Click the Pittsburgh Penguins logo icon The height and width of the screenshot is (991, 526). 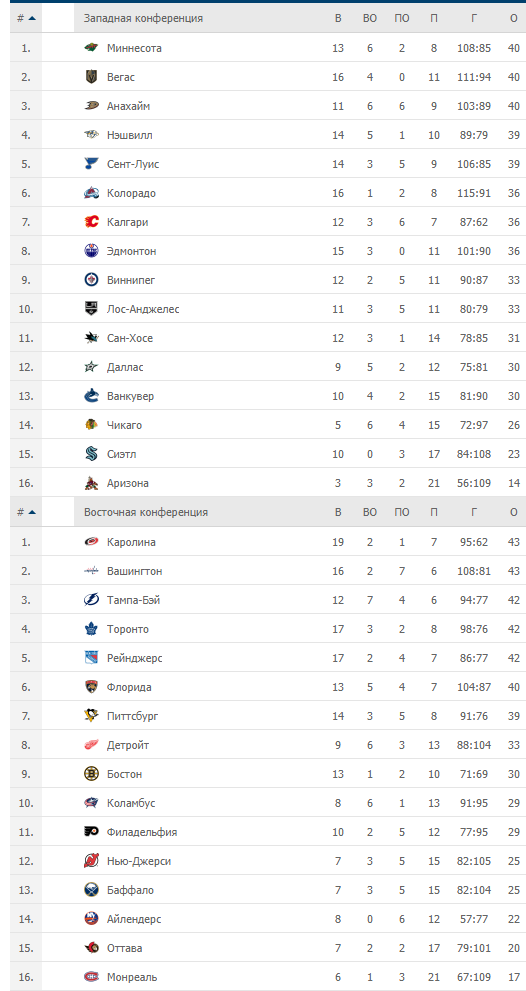(92, 715)
